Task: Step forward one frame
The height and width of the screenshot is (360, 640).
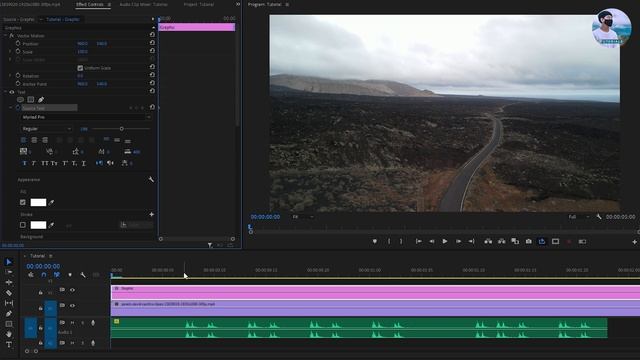Action: 458,242
